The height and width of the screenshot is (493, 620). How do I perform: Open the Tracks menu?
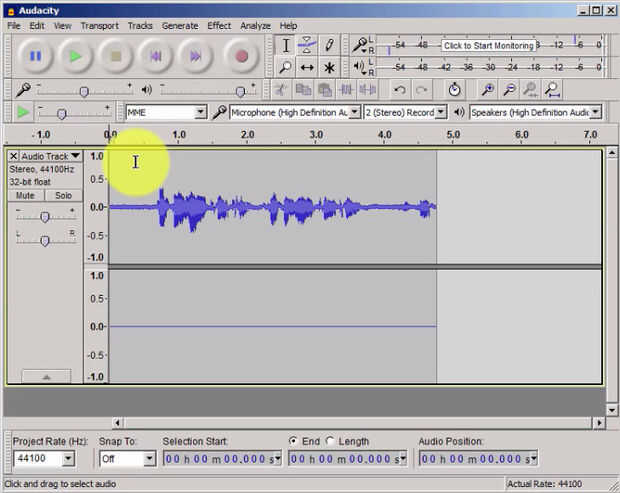[140, 26]
